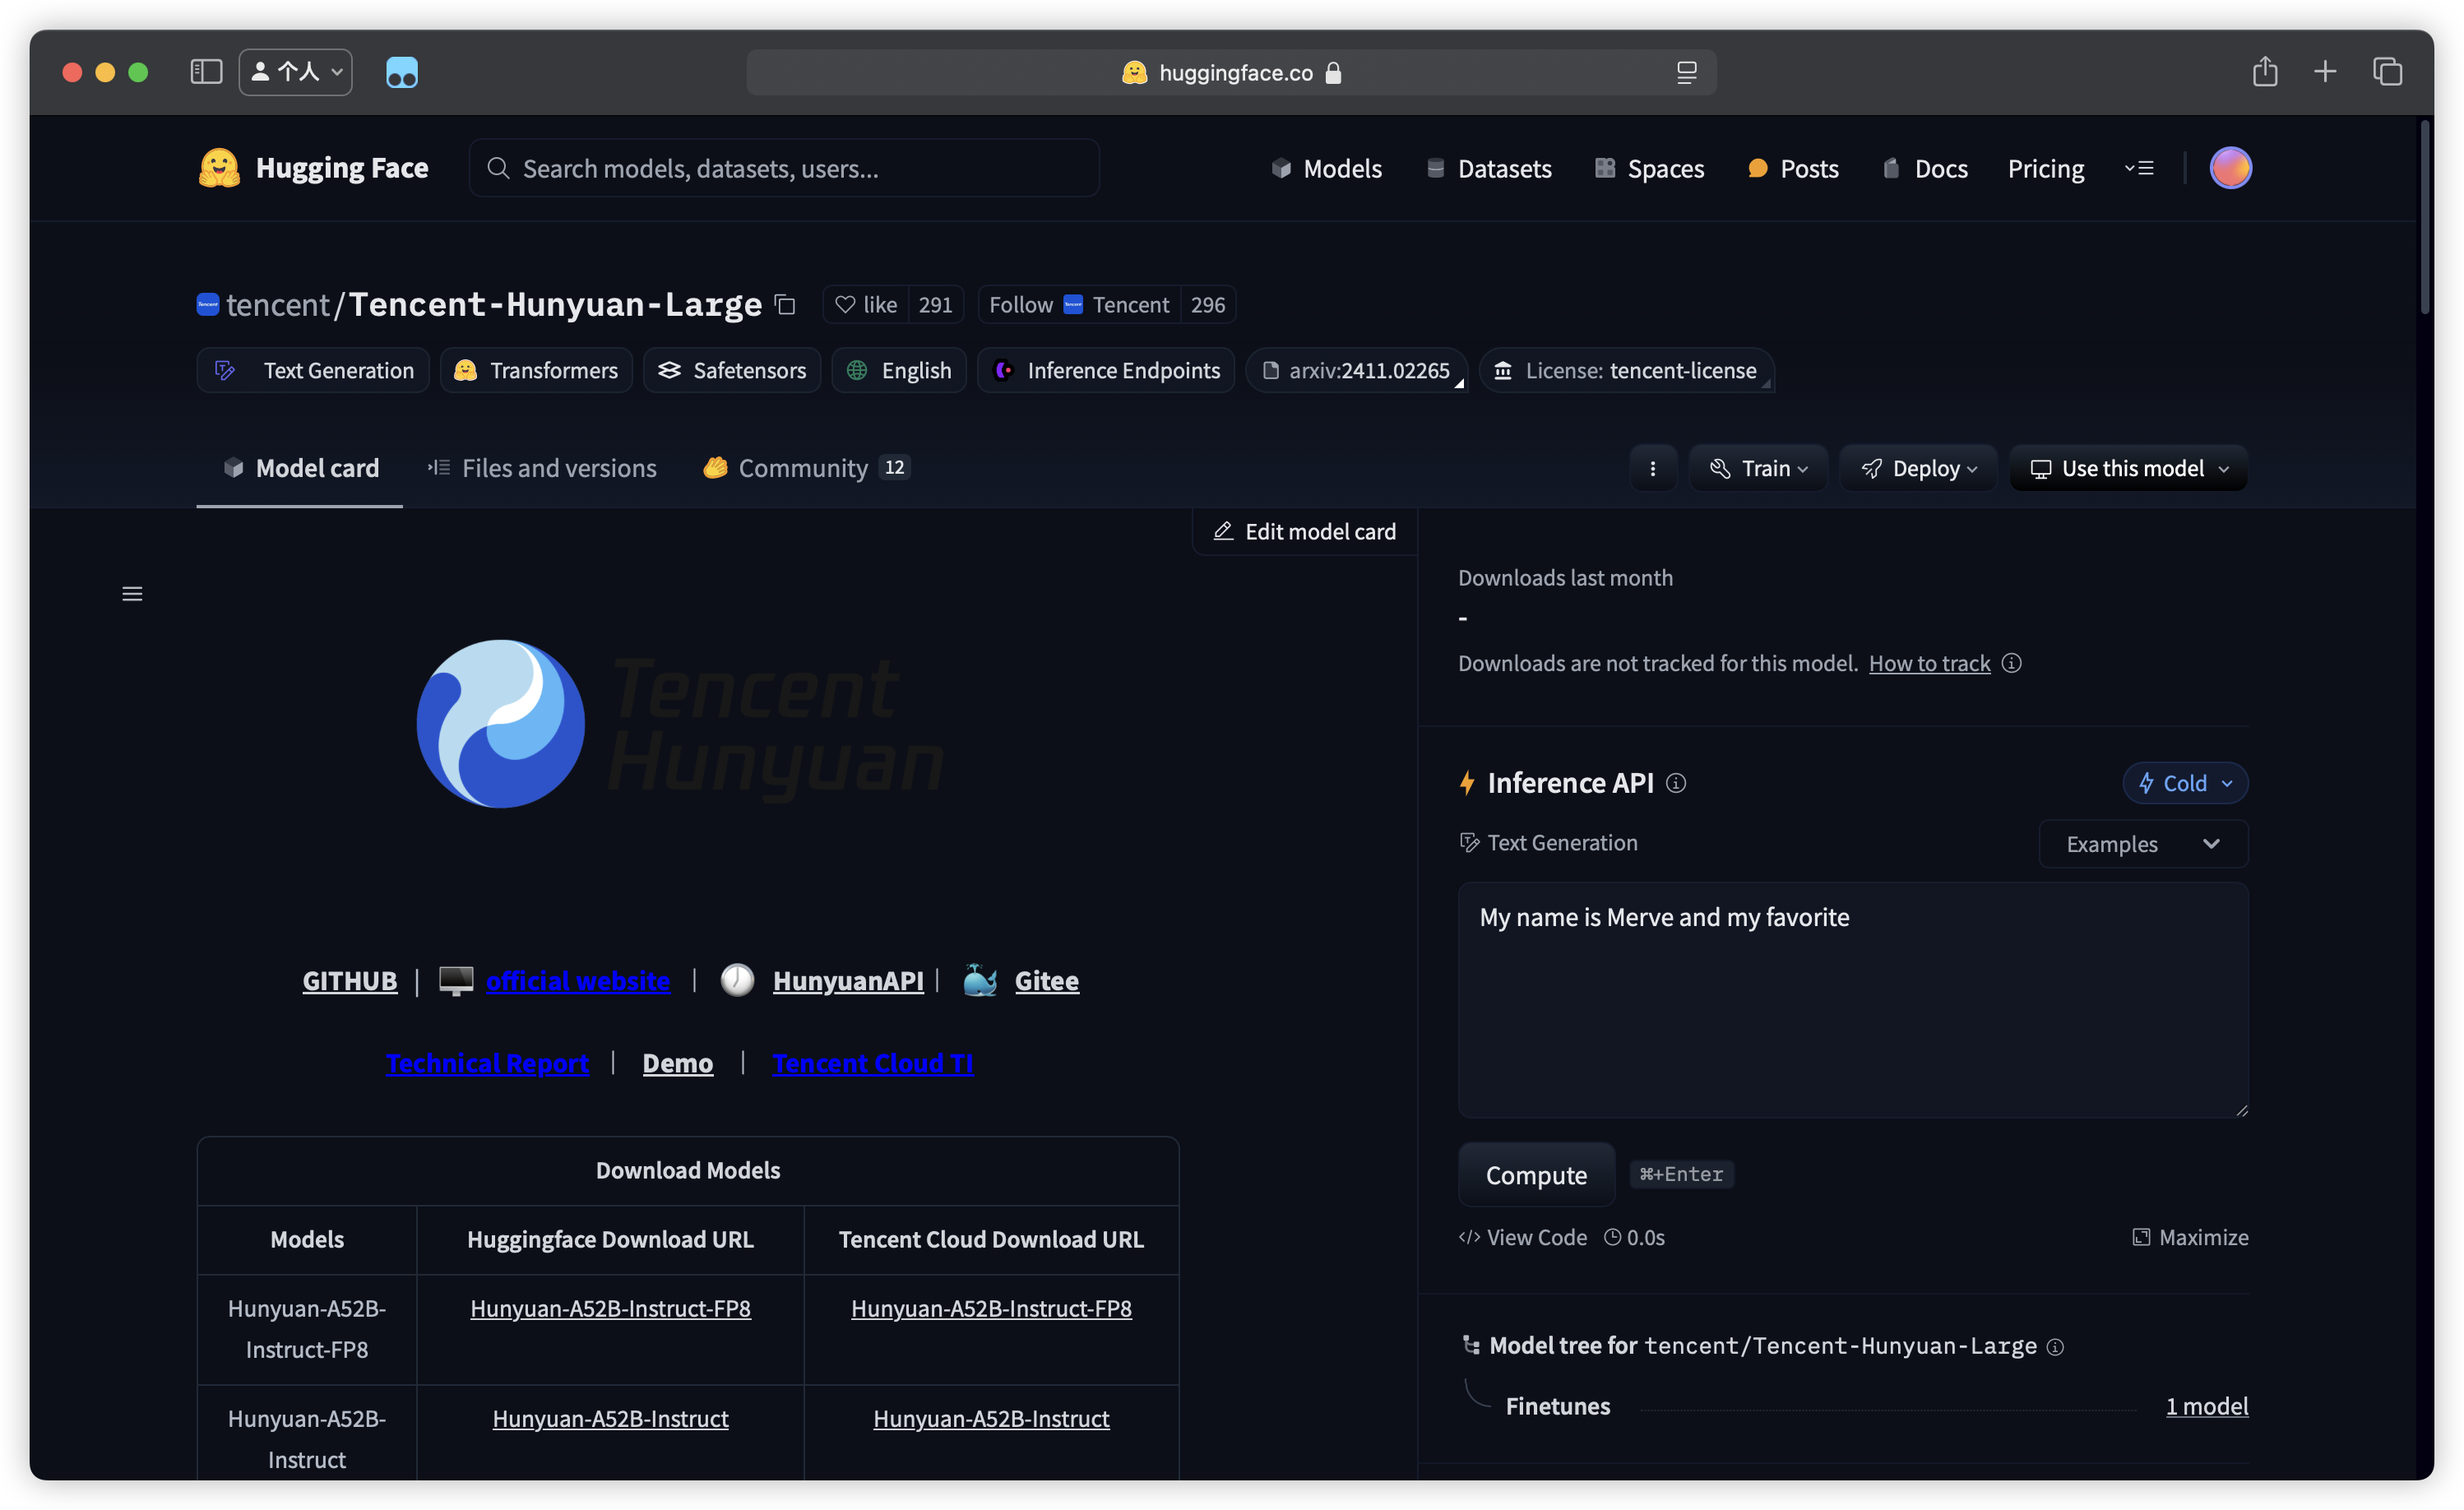This screenshot has height=1510, width=2464.
Task: Expand the Train dropdown menu
Action: tap(1758, 468)
